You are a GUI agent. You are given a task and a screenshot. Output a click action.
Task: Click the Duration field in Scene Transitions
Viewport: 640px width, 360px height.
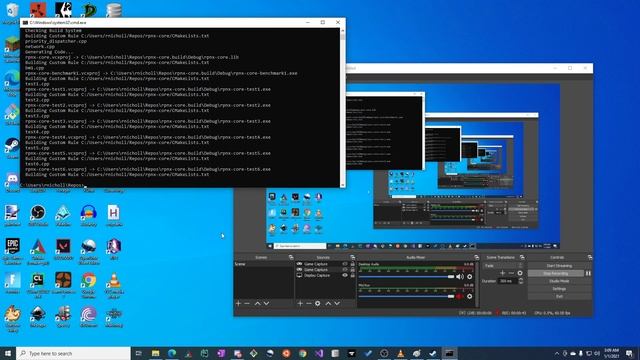coord(508,281)
